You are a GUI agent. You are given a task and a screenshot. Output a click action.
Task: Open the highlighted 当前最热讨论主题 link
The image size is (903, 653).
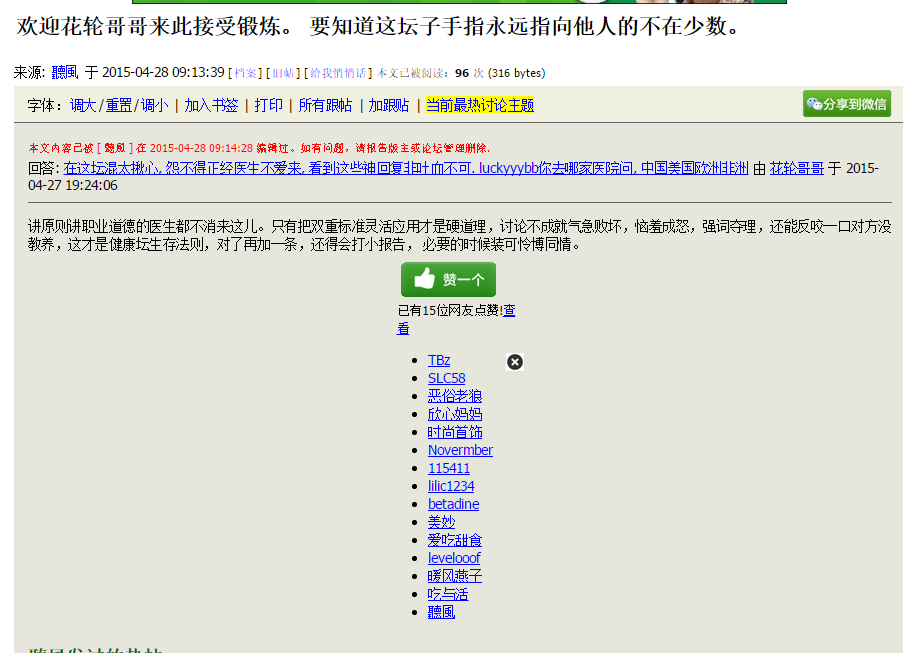480,105
